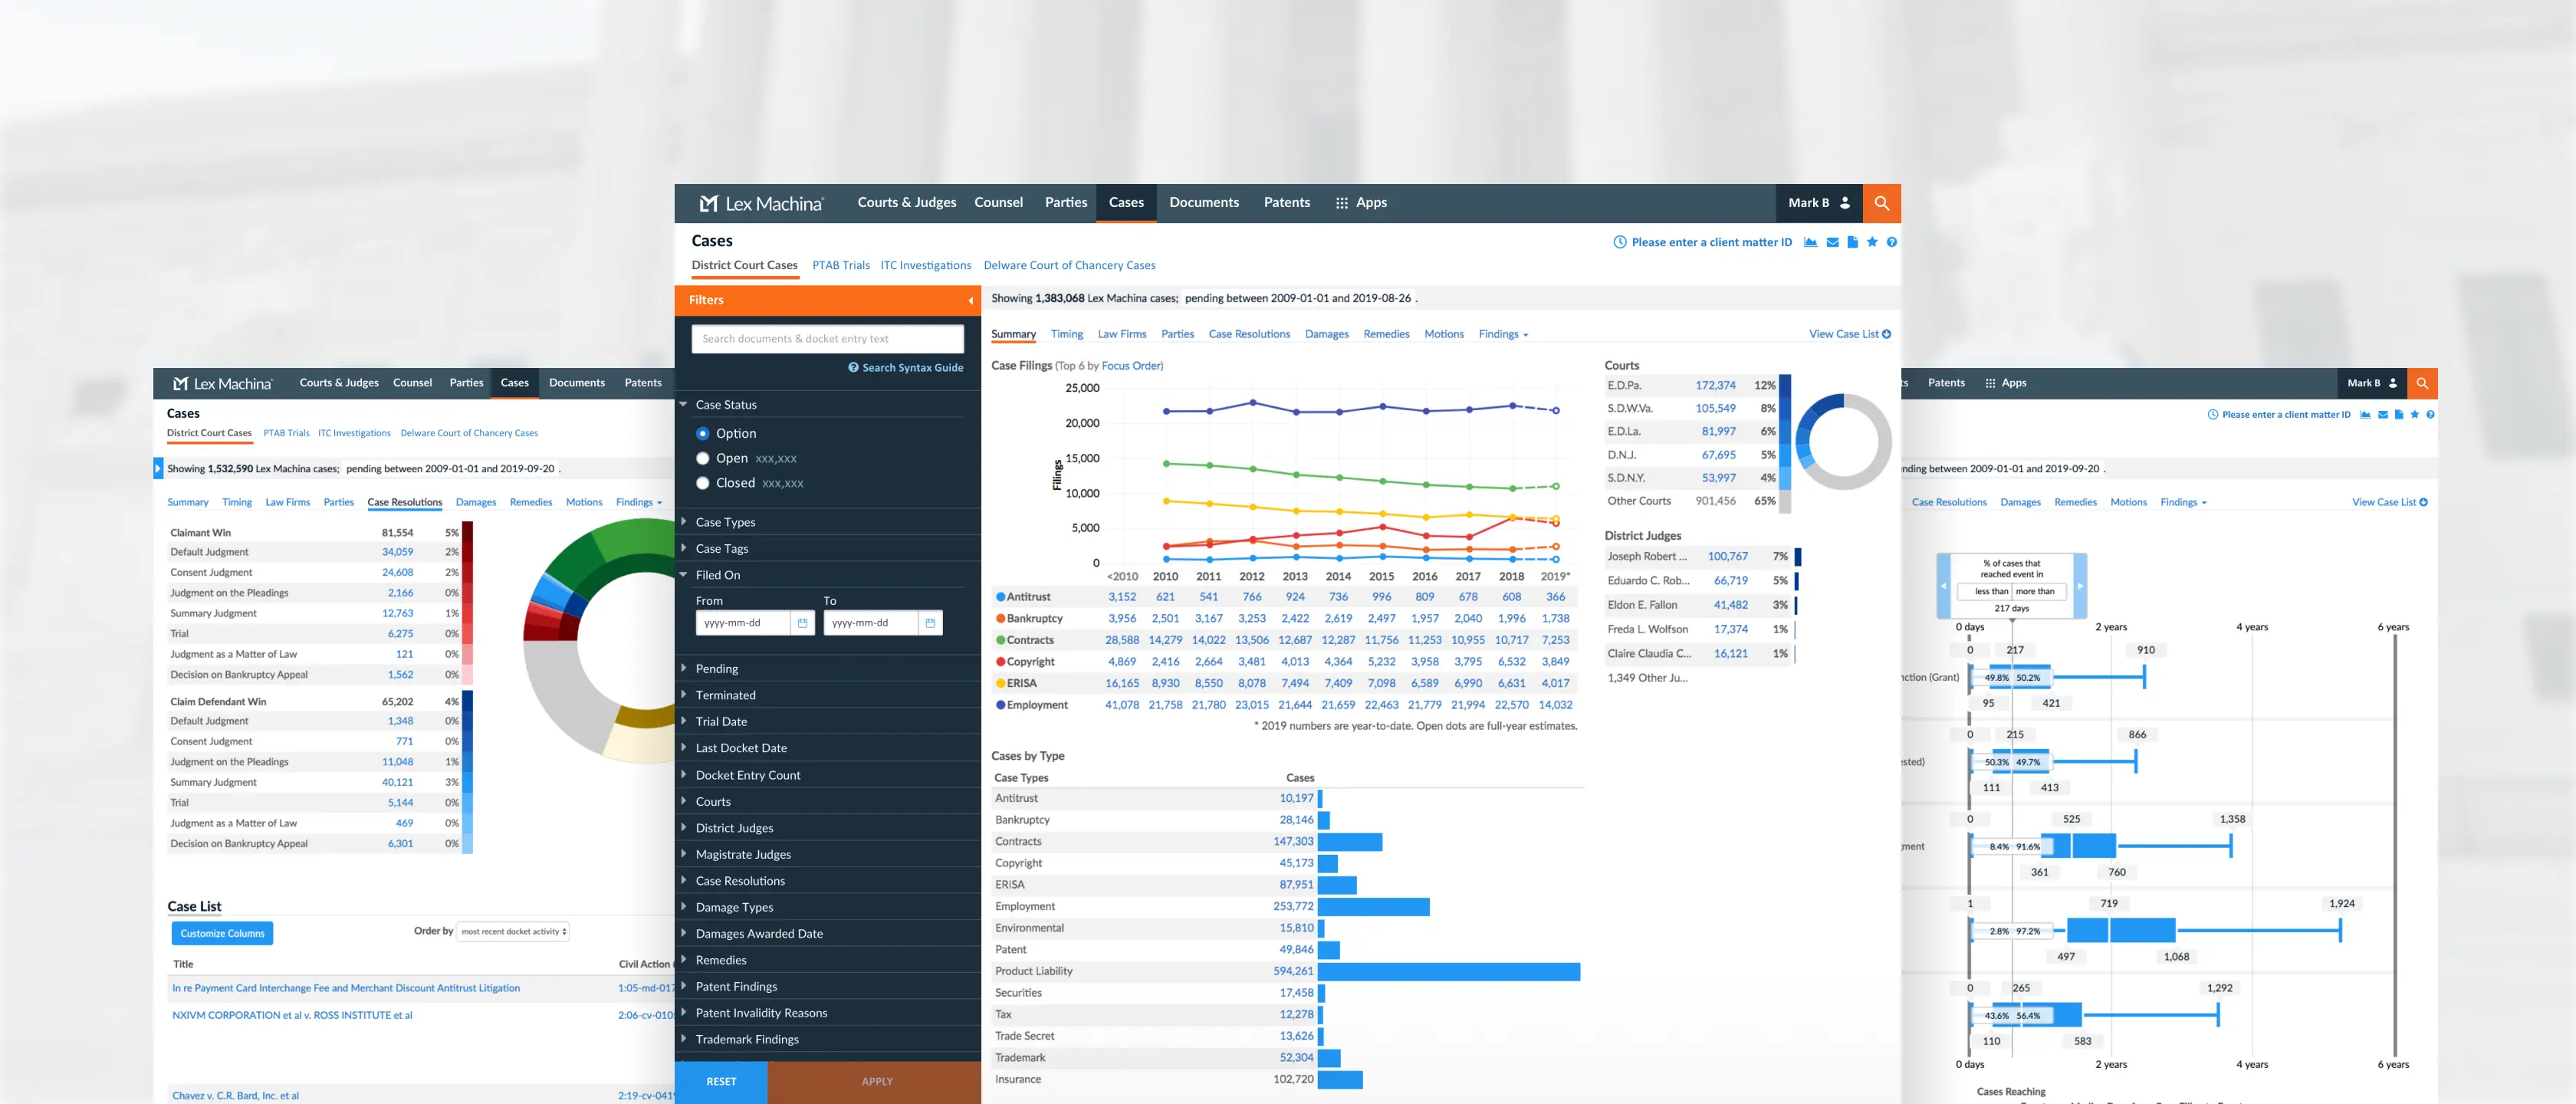Click the orange search magnifier icon
Viewport: 2576px width, 1104px height.
[1881, 203]
